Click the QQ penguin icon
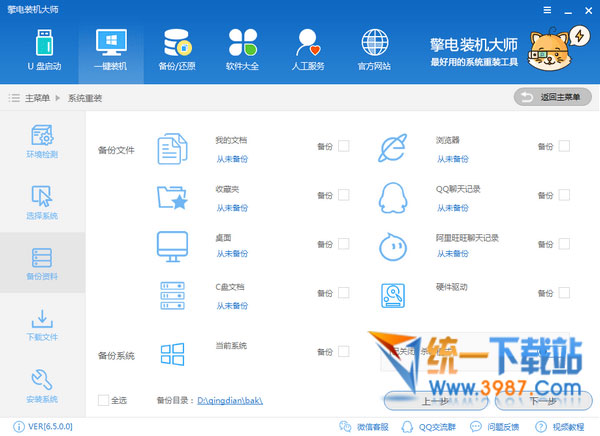600x436 pixels. point(393,198)
